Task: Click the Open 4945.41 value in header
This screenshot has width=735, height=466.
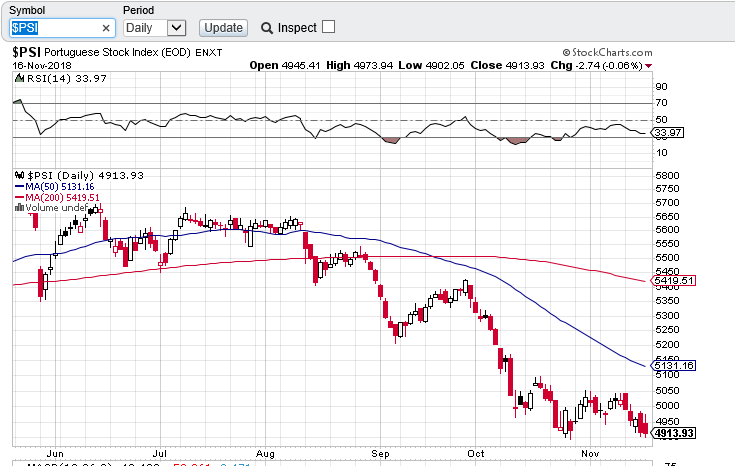Action: click(285, 66)
